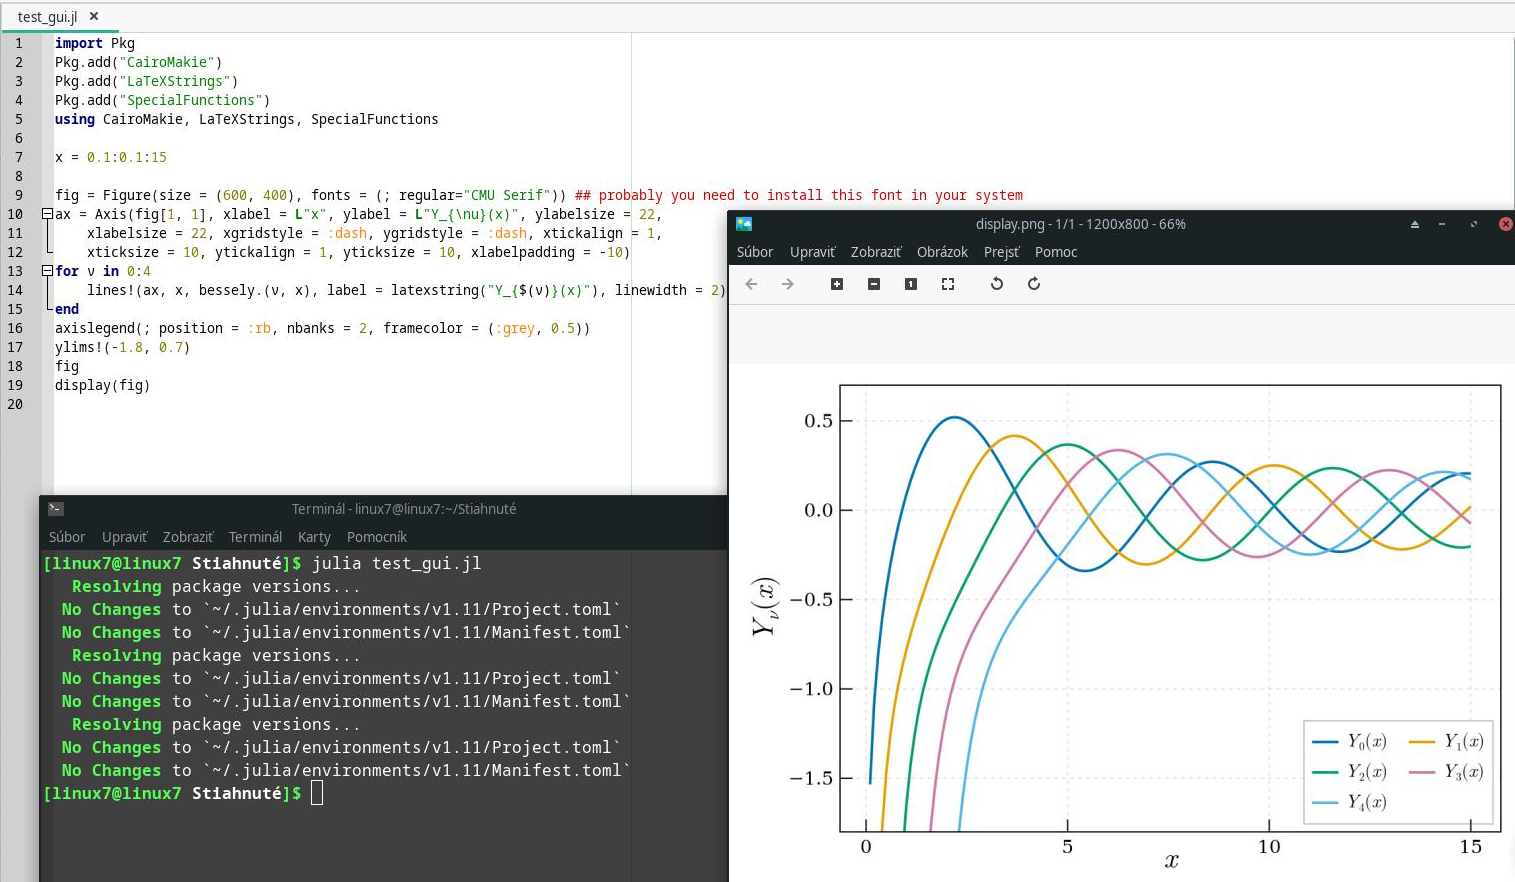
Task: Open the Pomocník menu in terminal
Action: [376, 537]
